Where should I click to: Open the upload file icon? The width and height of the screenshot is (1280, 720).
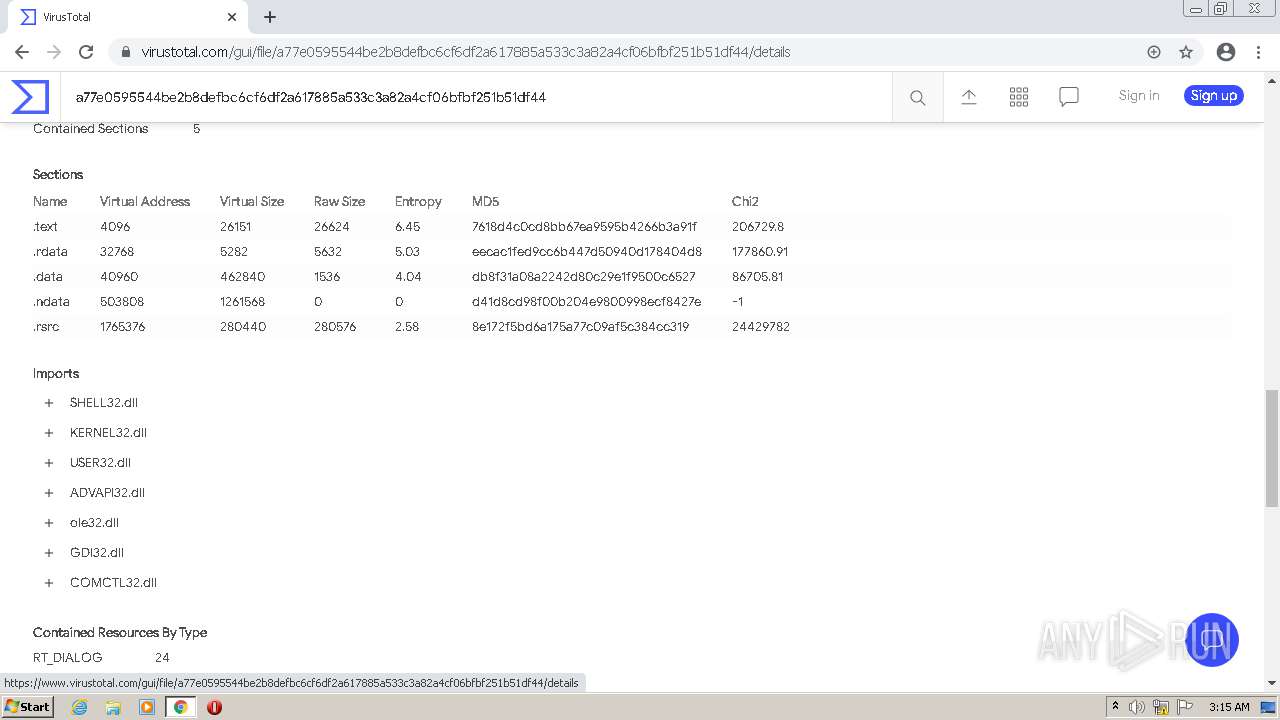(x=969, y=97)
